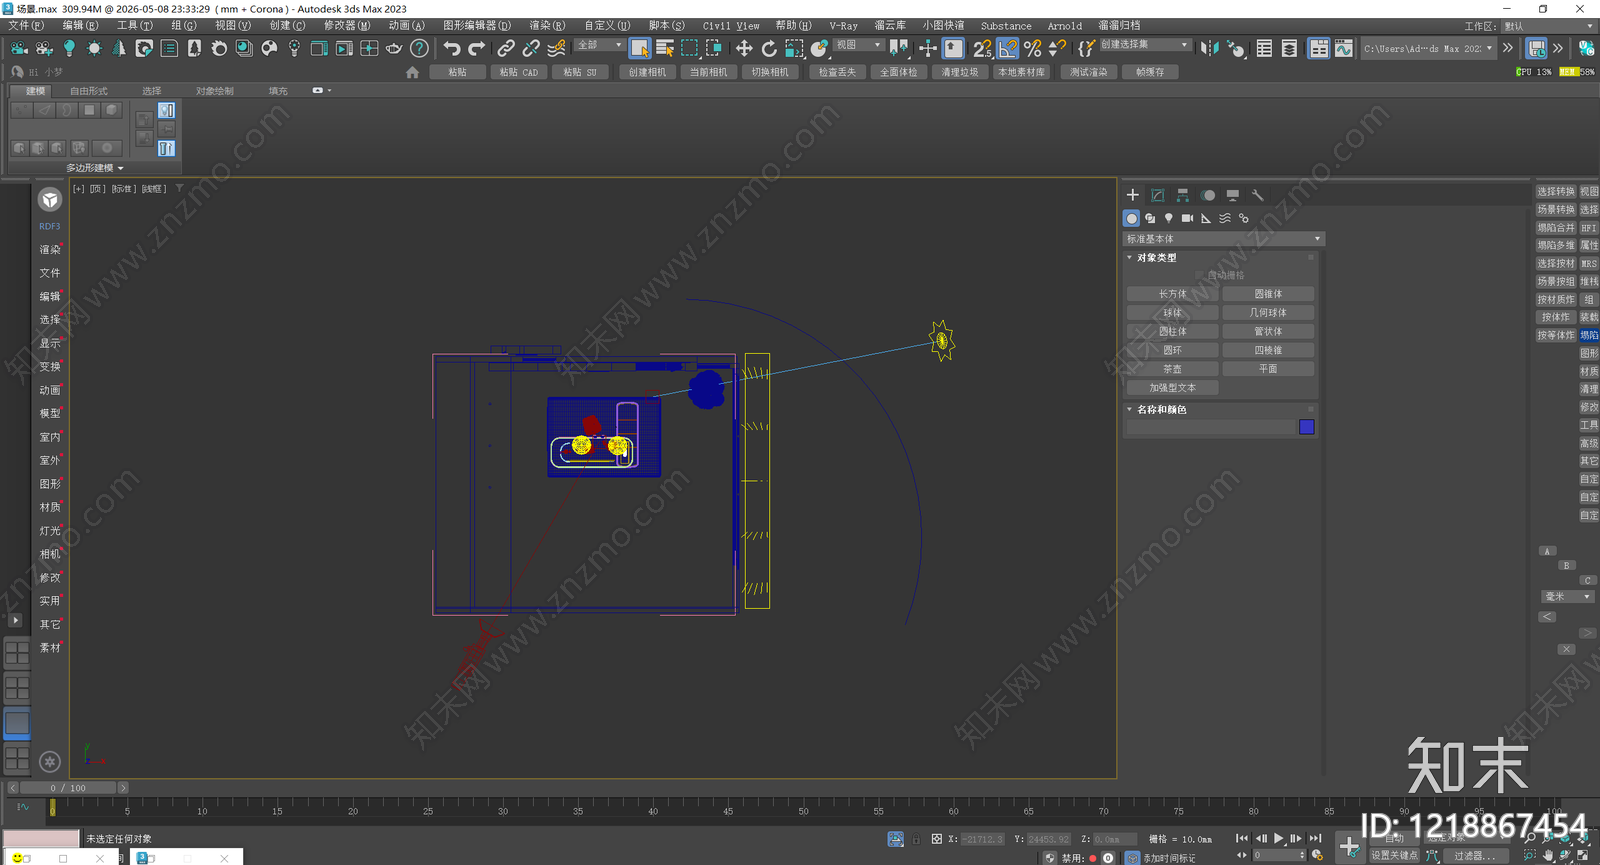The width and height of the screenshot is (1600, 865).
Task: Open the Hierarchy tab in command panel
Action: pos(1183,195)
